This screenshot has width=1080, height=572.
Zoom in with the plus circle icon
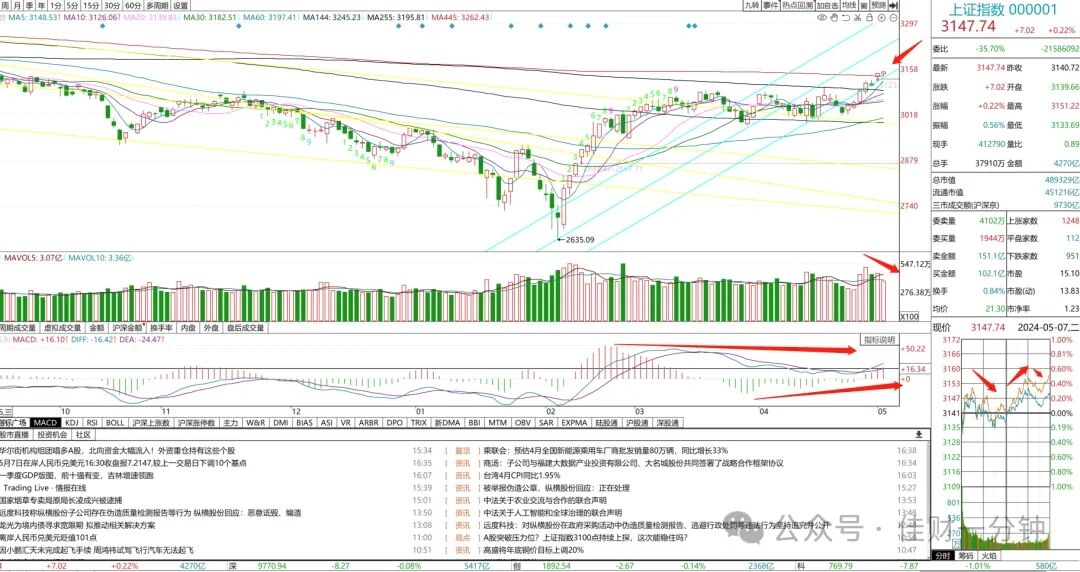tap(882, 18)
